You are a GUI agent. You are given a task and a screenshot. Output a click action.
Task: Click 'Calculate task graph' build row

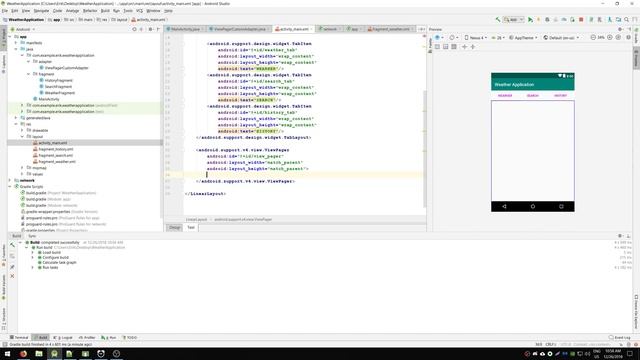pyautogui.click(x=57, y=262)
